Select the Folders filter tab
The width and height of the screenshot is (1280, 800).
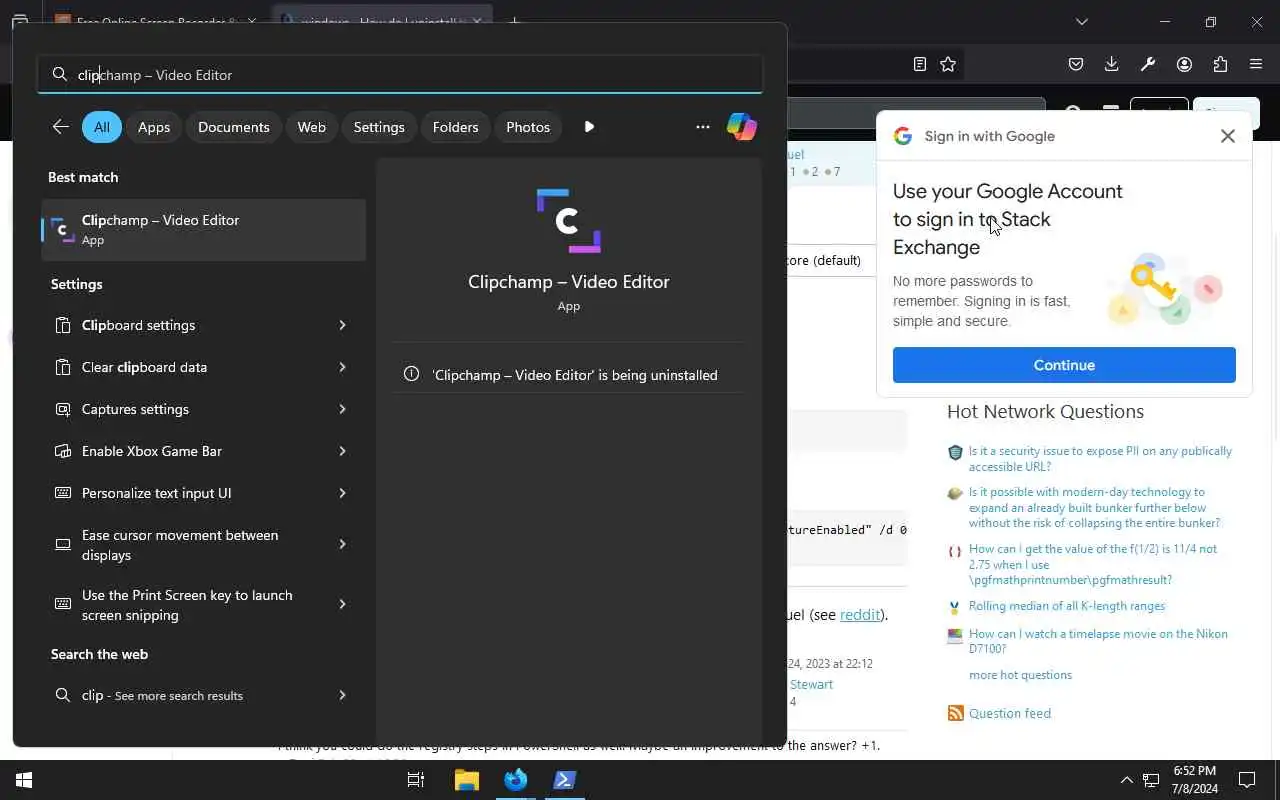click(456, 127)
